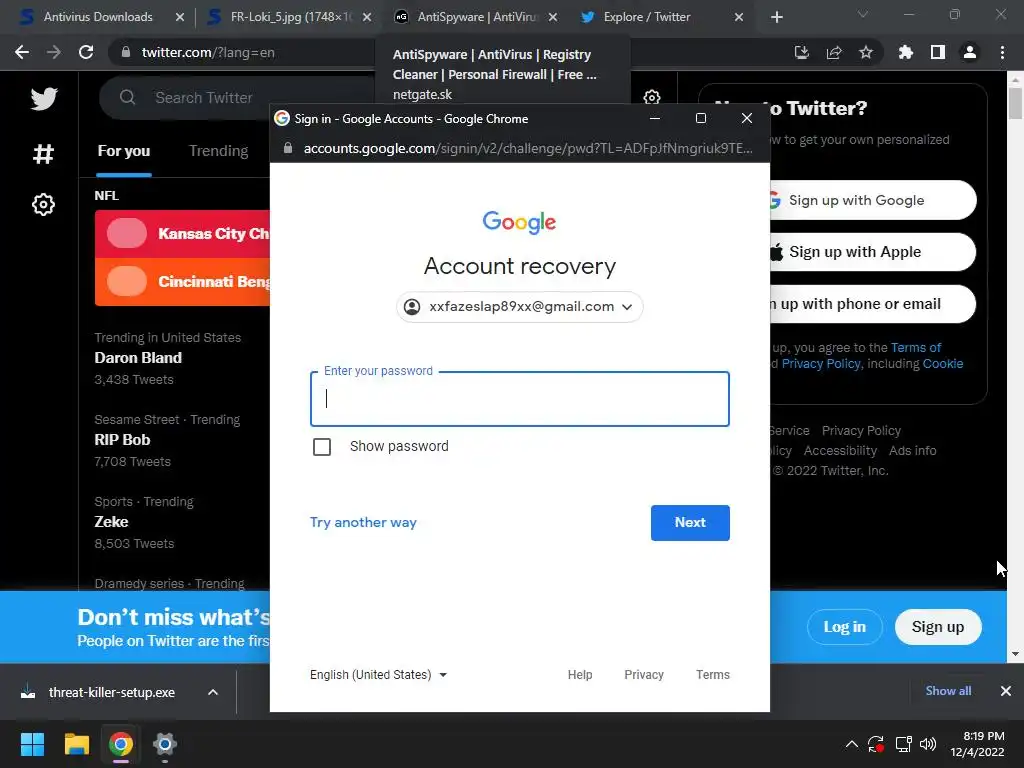The height and width of the screenshot is (768, 1024).
Task: Open the Daron Bland trending topic
Action: pyautogui.click(x=138, y=358)
